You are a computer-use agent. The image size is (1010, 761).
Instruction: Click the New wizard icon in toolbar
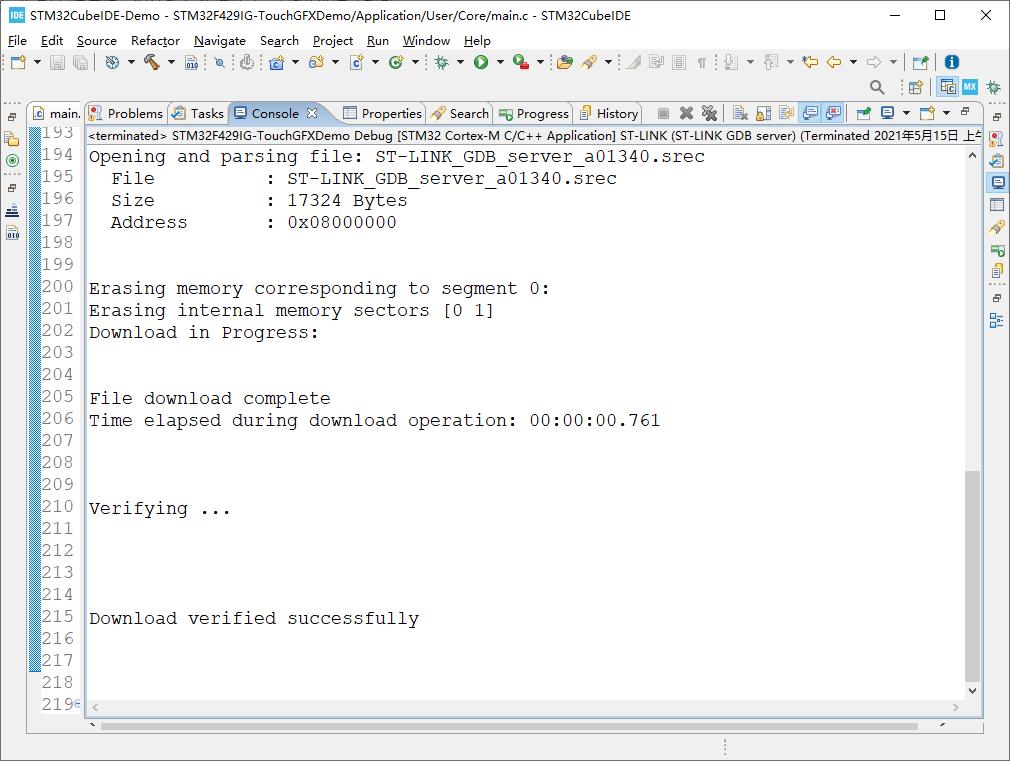pyautogui.click(x=18, y=62)
